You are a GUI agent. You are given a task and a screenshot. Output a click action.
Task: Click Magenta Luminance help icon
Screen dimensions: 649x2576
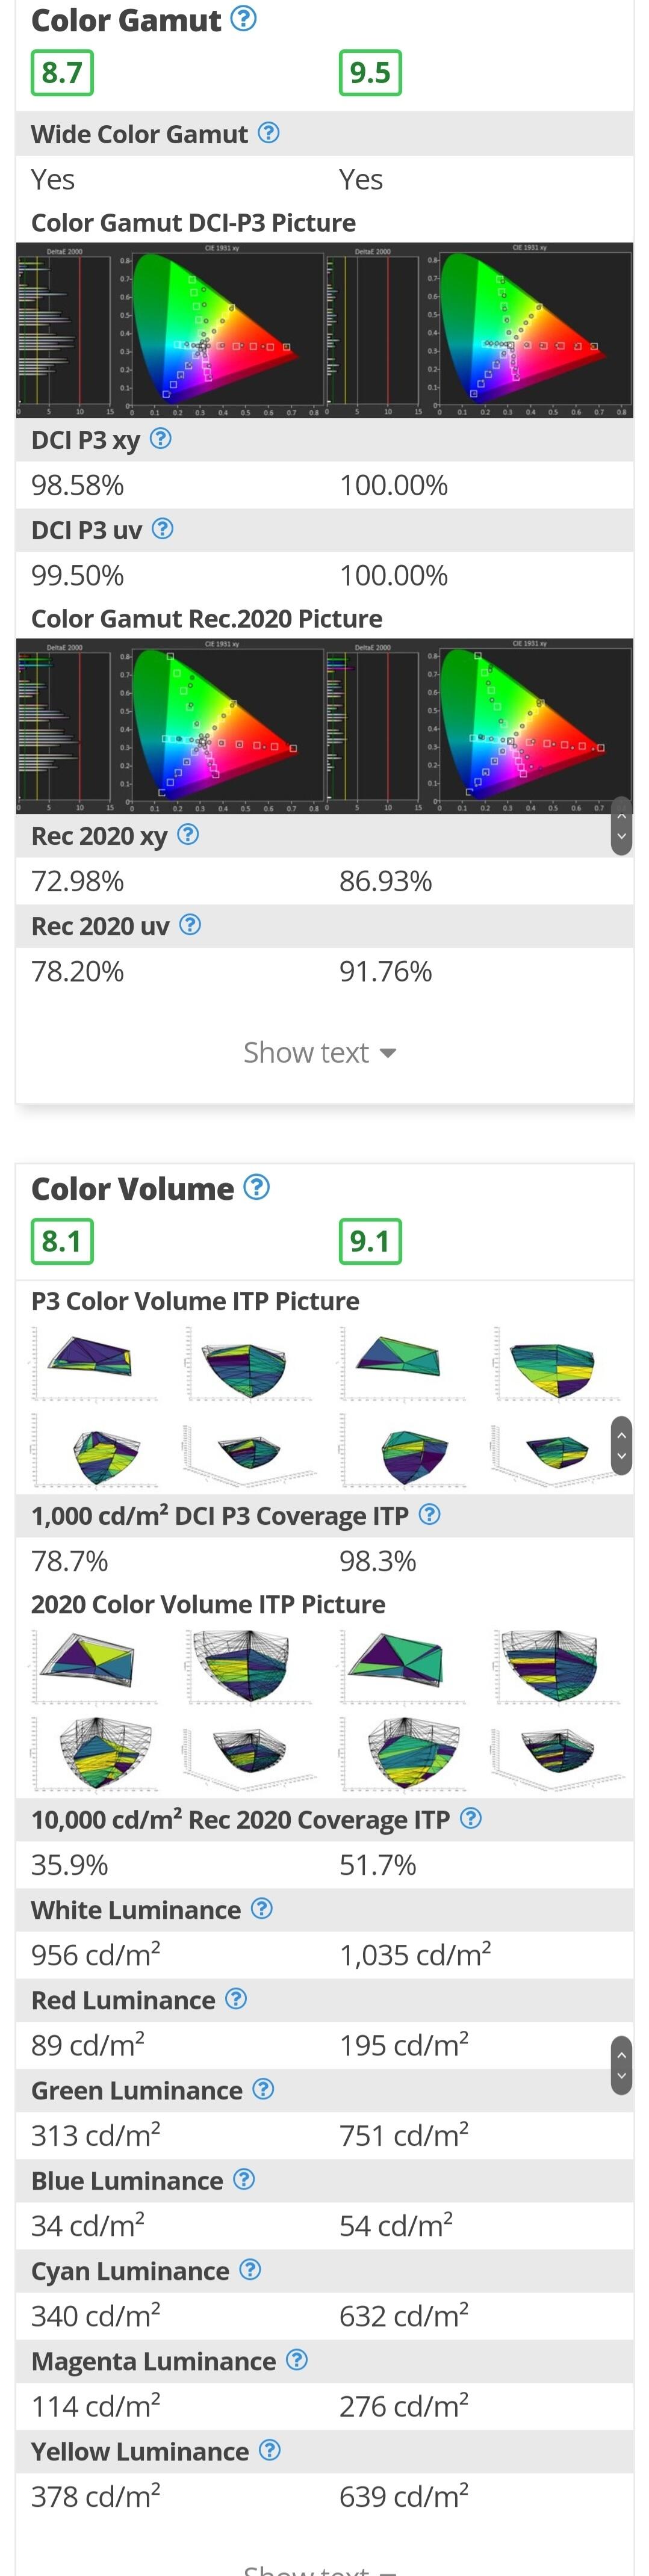296,2360
